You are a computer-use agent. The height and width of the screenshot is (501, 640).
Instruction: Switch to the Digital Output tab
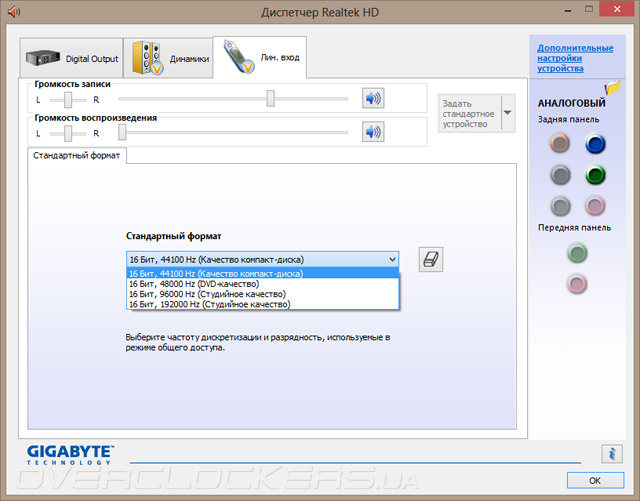(71, 58)
